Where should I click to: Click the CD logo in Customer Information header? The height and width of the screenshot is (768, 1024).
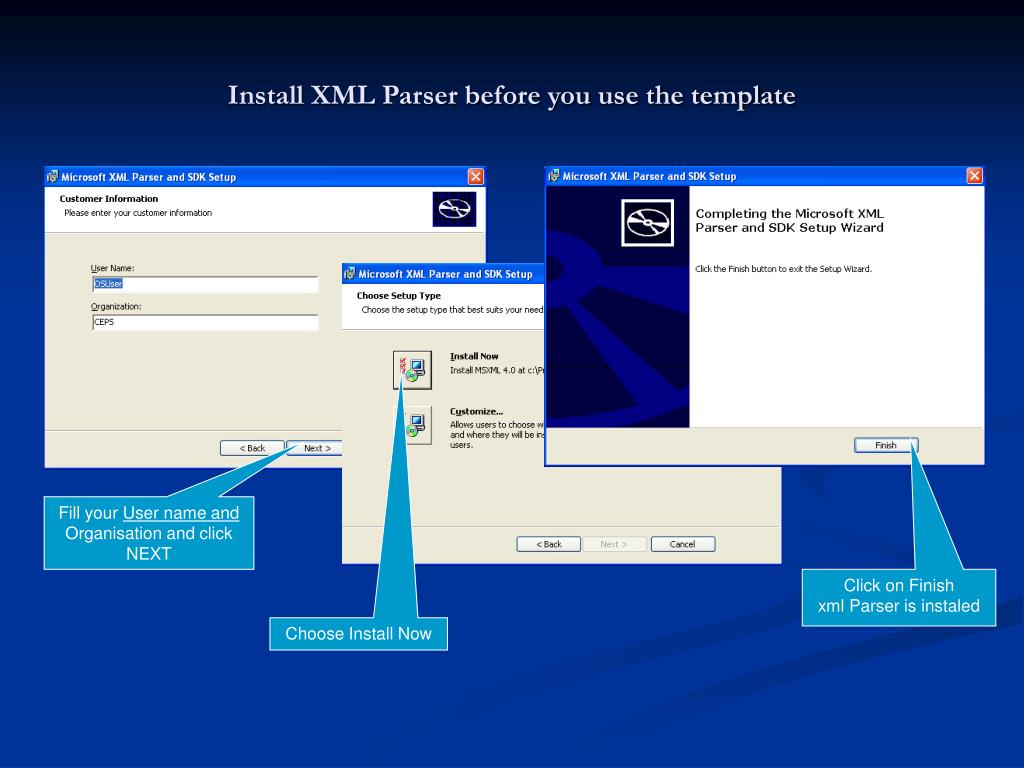coord(454,209)
